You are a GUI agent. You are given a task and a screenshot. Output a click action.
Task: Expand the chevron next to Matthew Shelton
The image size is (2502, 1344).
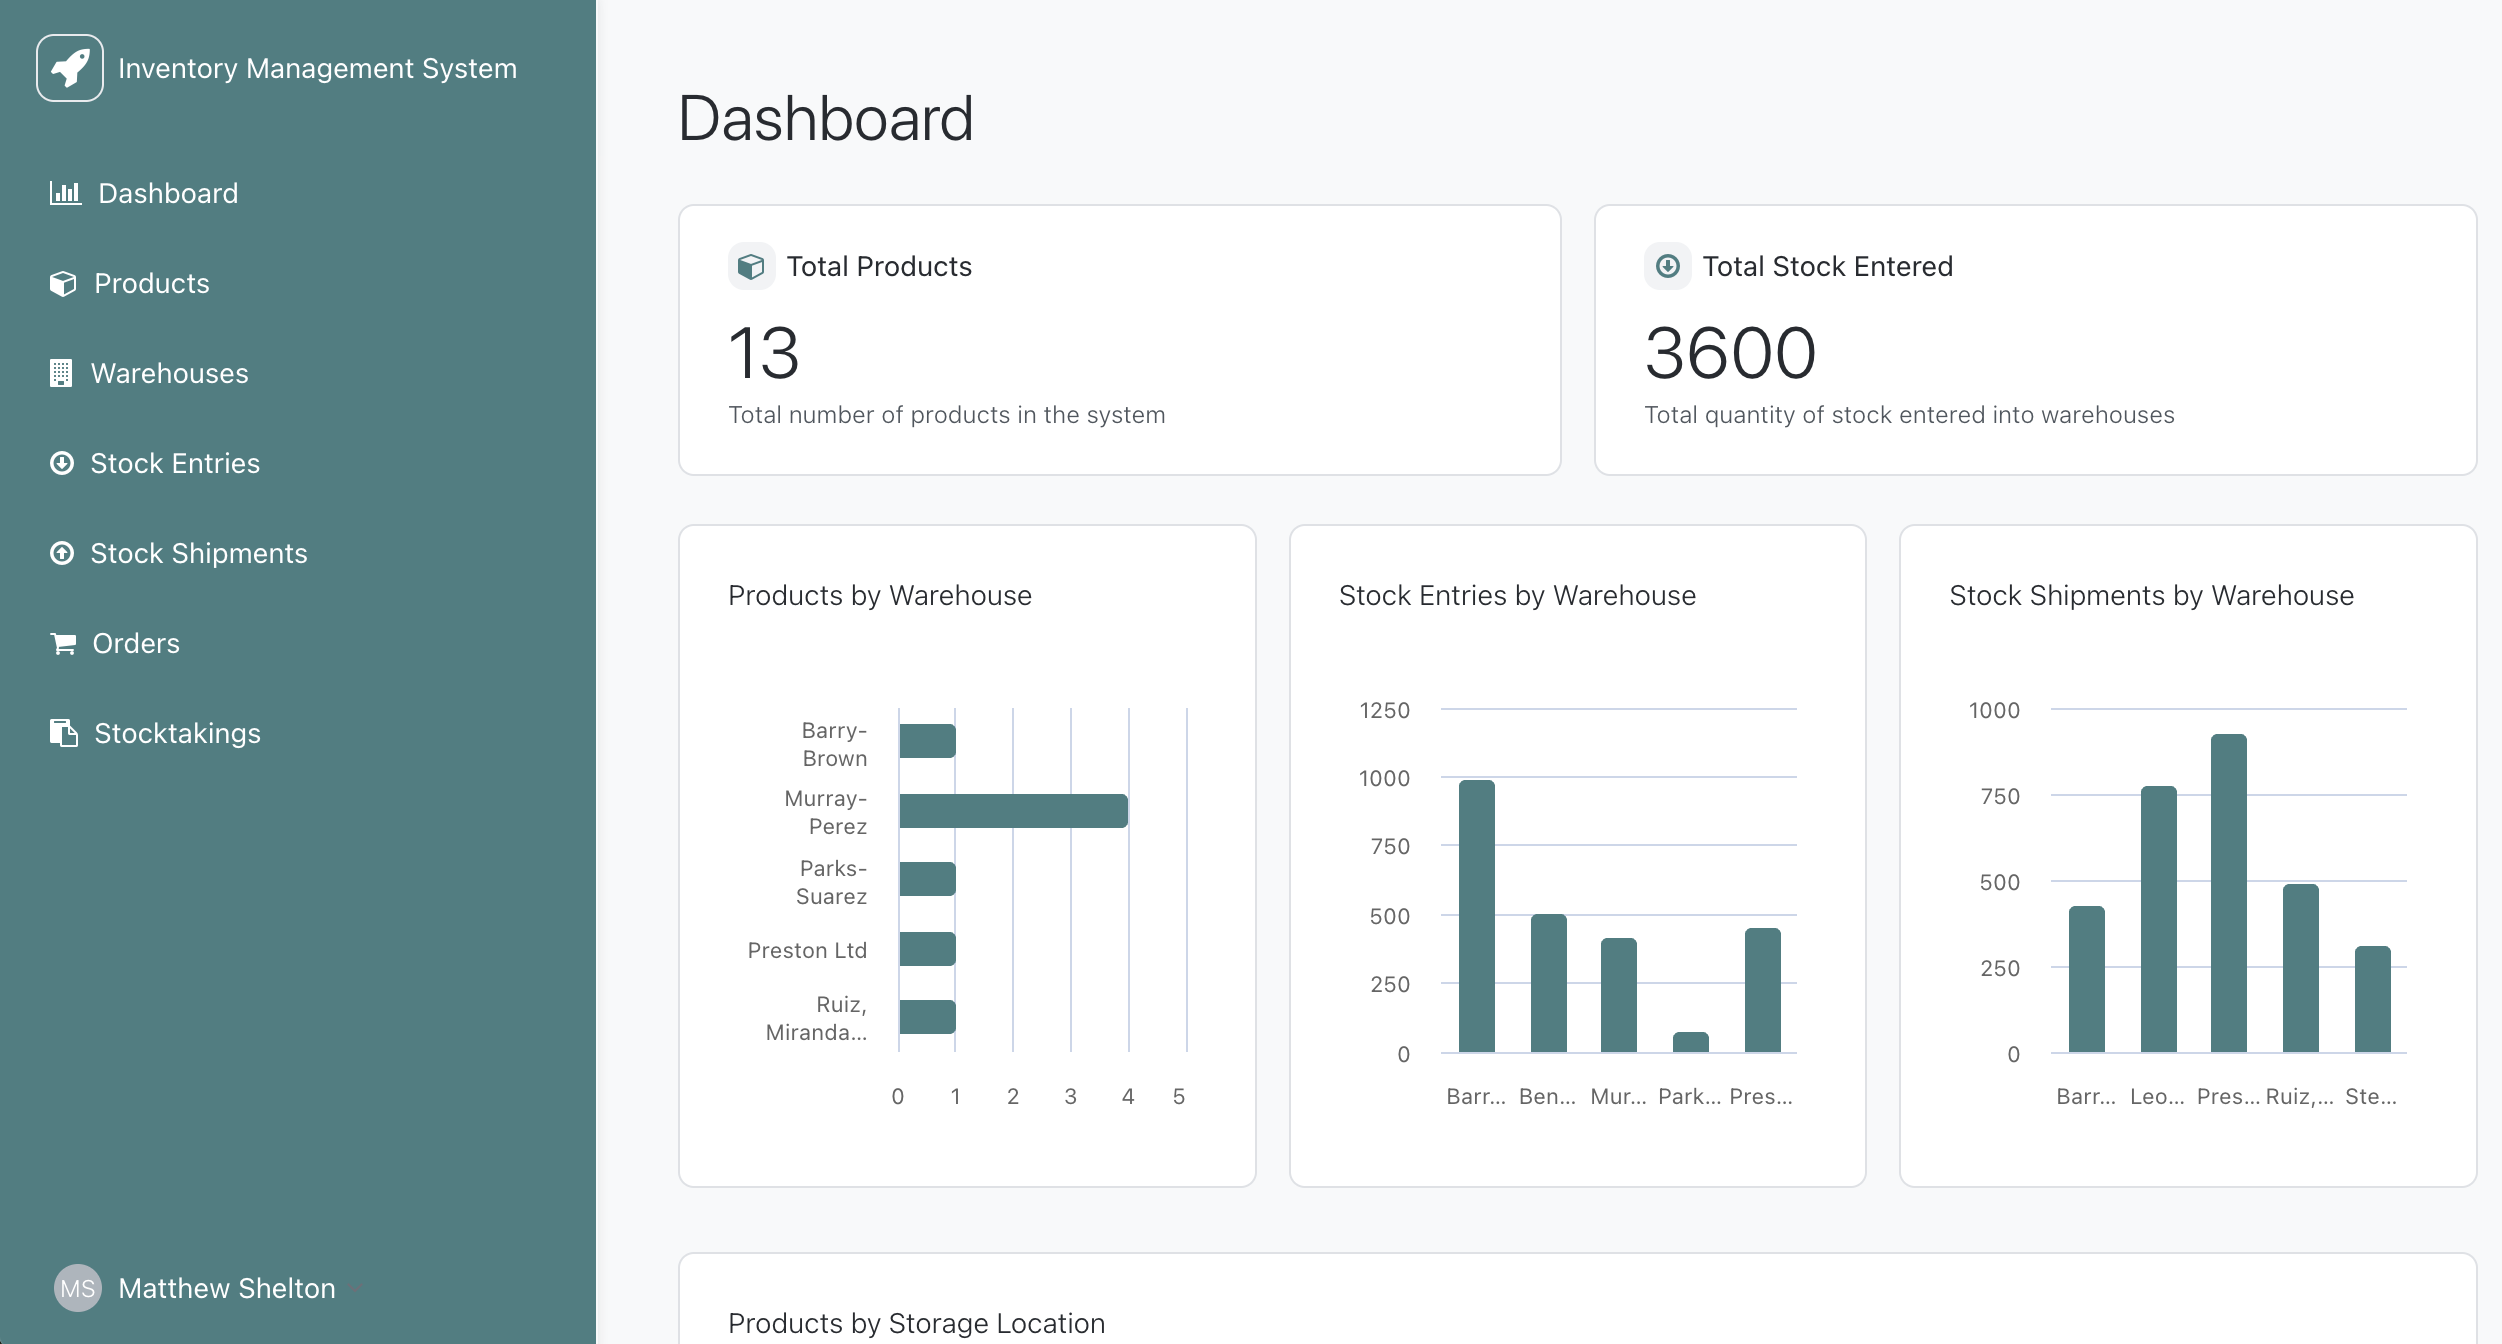(x=357, y=1288)
